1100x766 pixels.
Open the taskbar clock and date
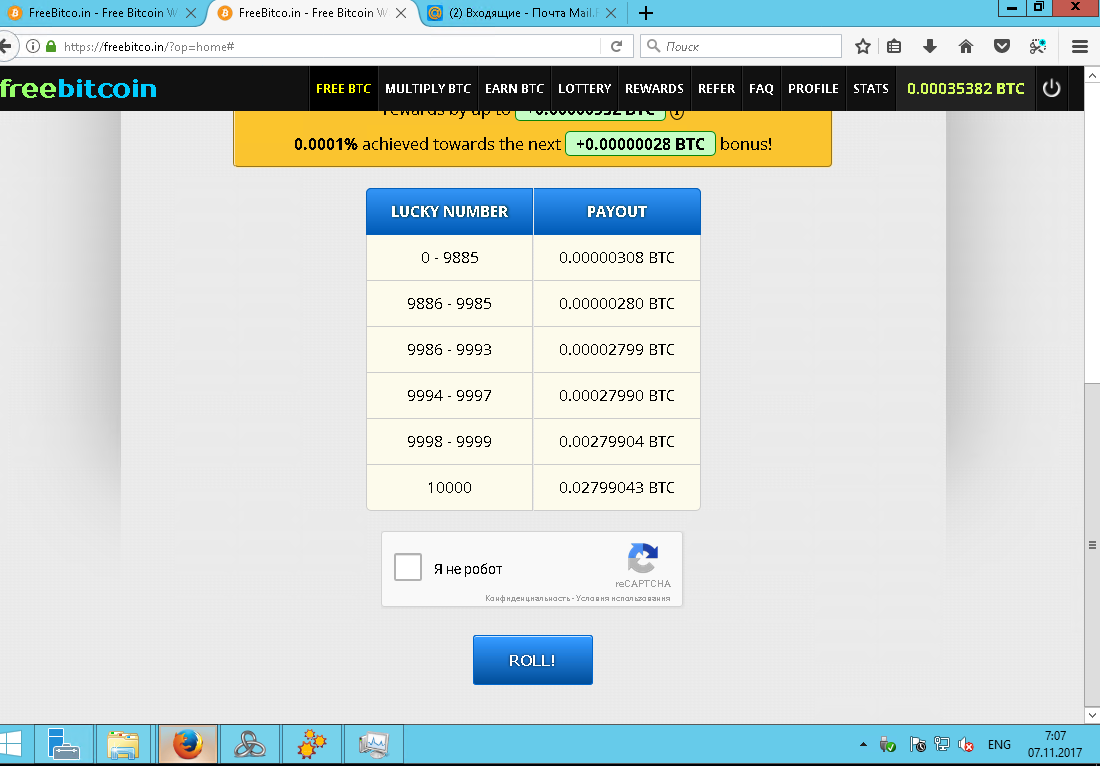click(1055, 744)
